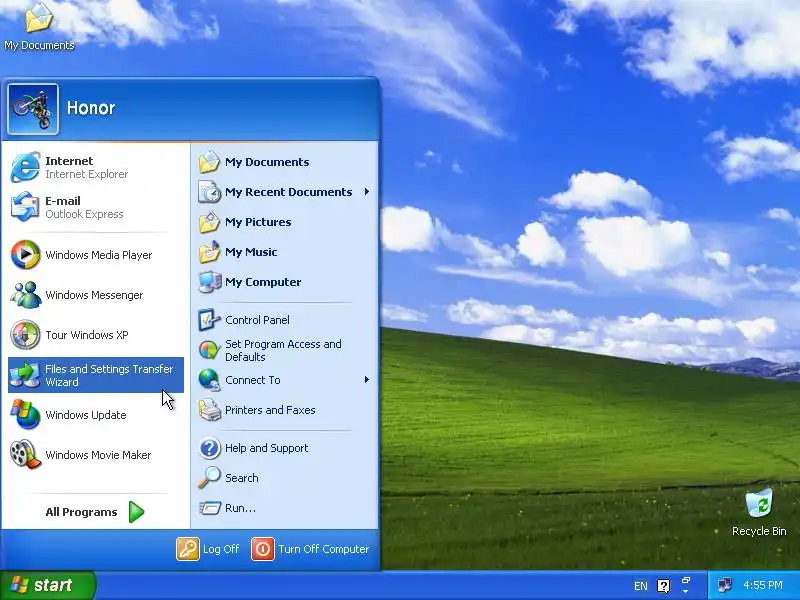Launch Windows Media Player icon
Image resolution: width=800 pixels, height=600 pixels.
[x=25, y=254]
